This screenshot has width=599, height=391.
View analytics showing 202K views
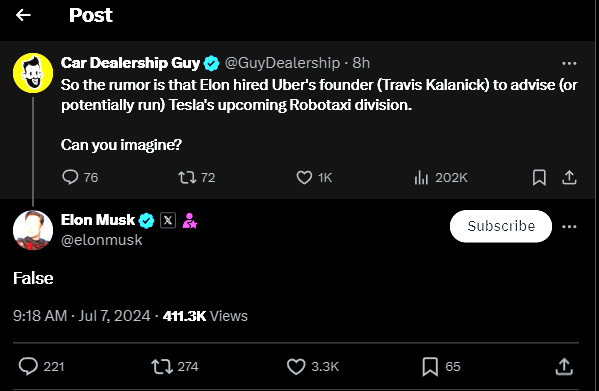click(x=440, y=178)
